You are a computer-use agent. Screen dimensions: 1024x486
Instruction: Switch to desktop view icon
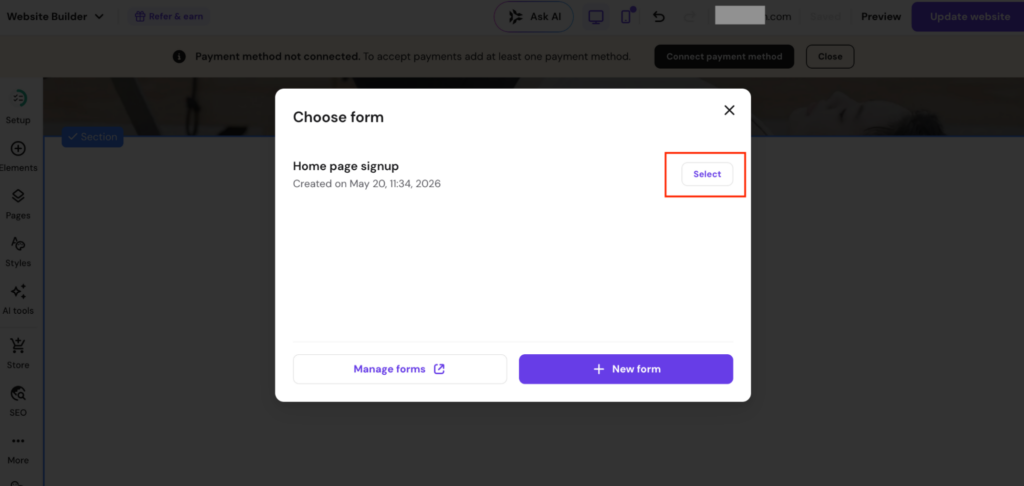point(596,17)
